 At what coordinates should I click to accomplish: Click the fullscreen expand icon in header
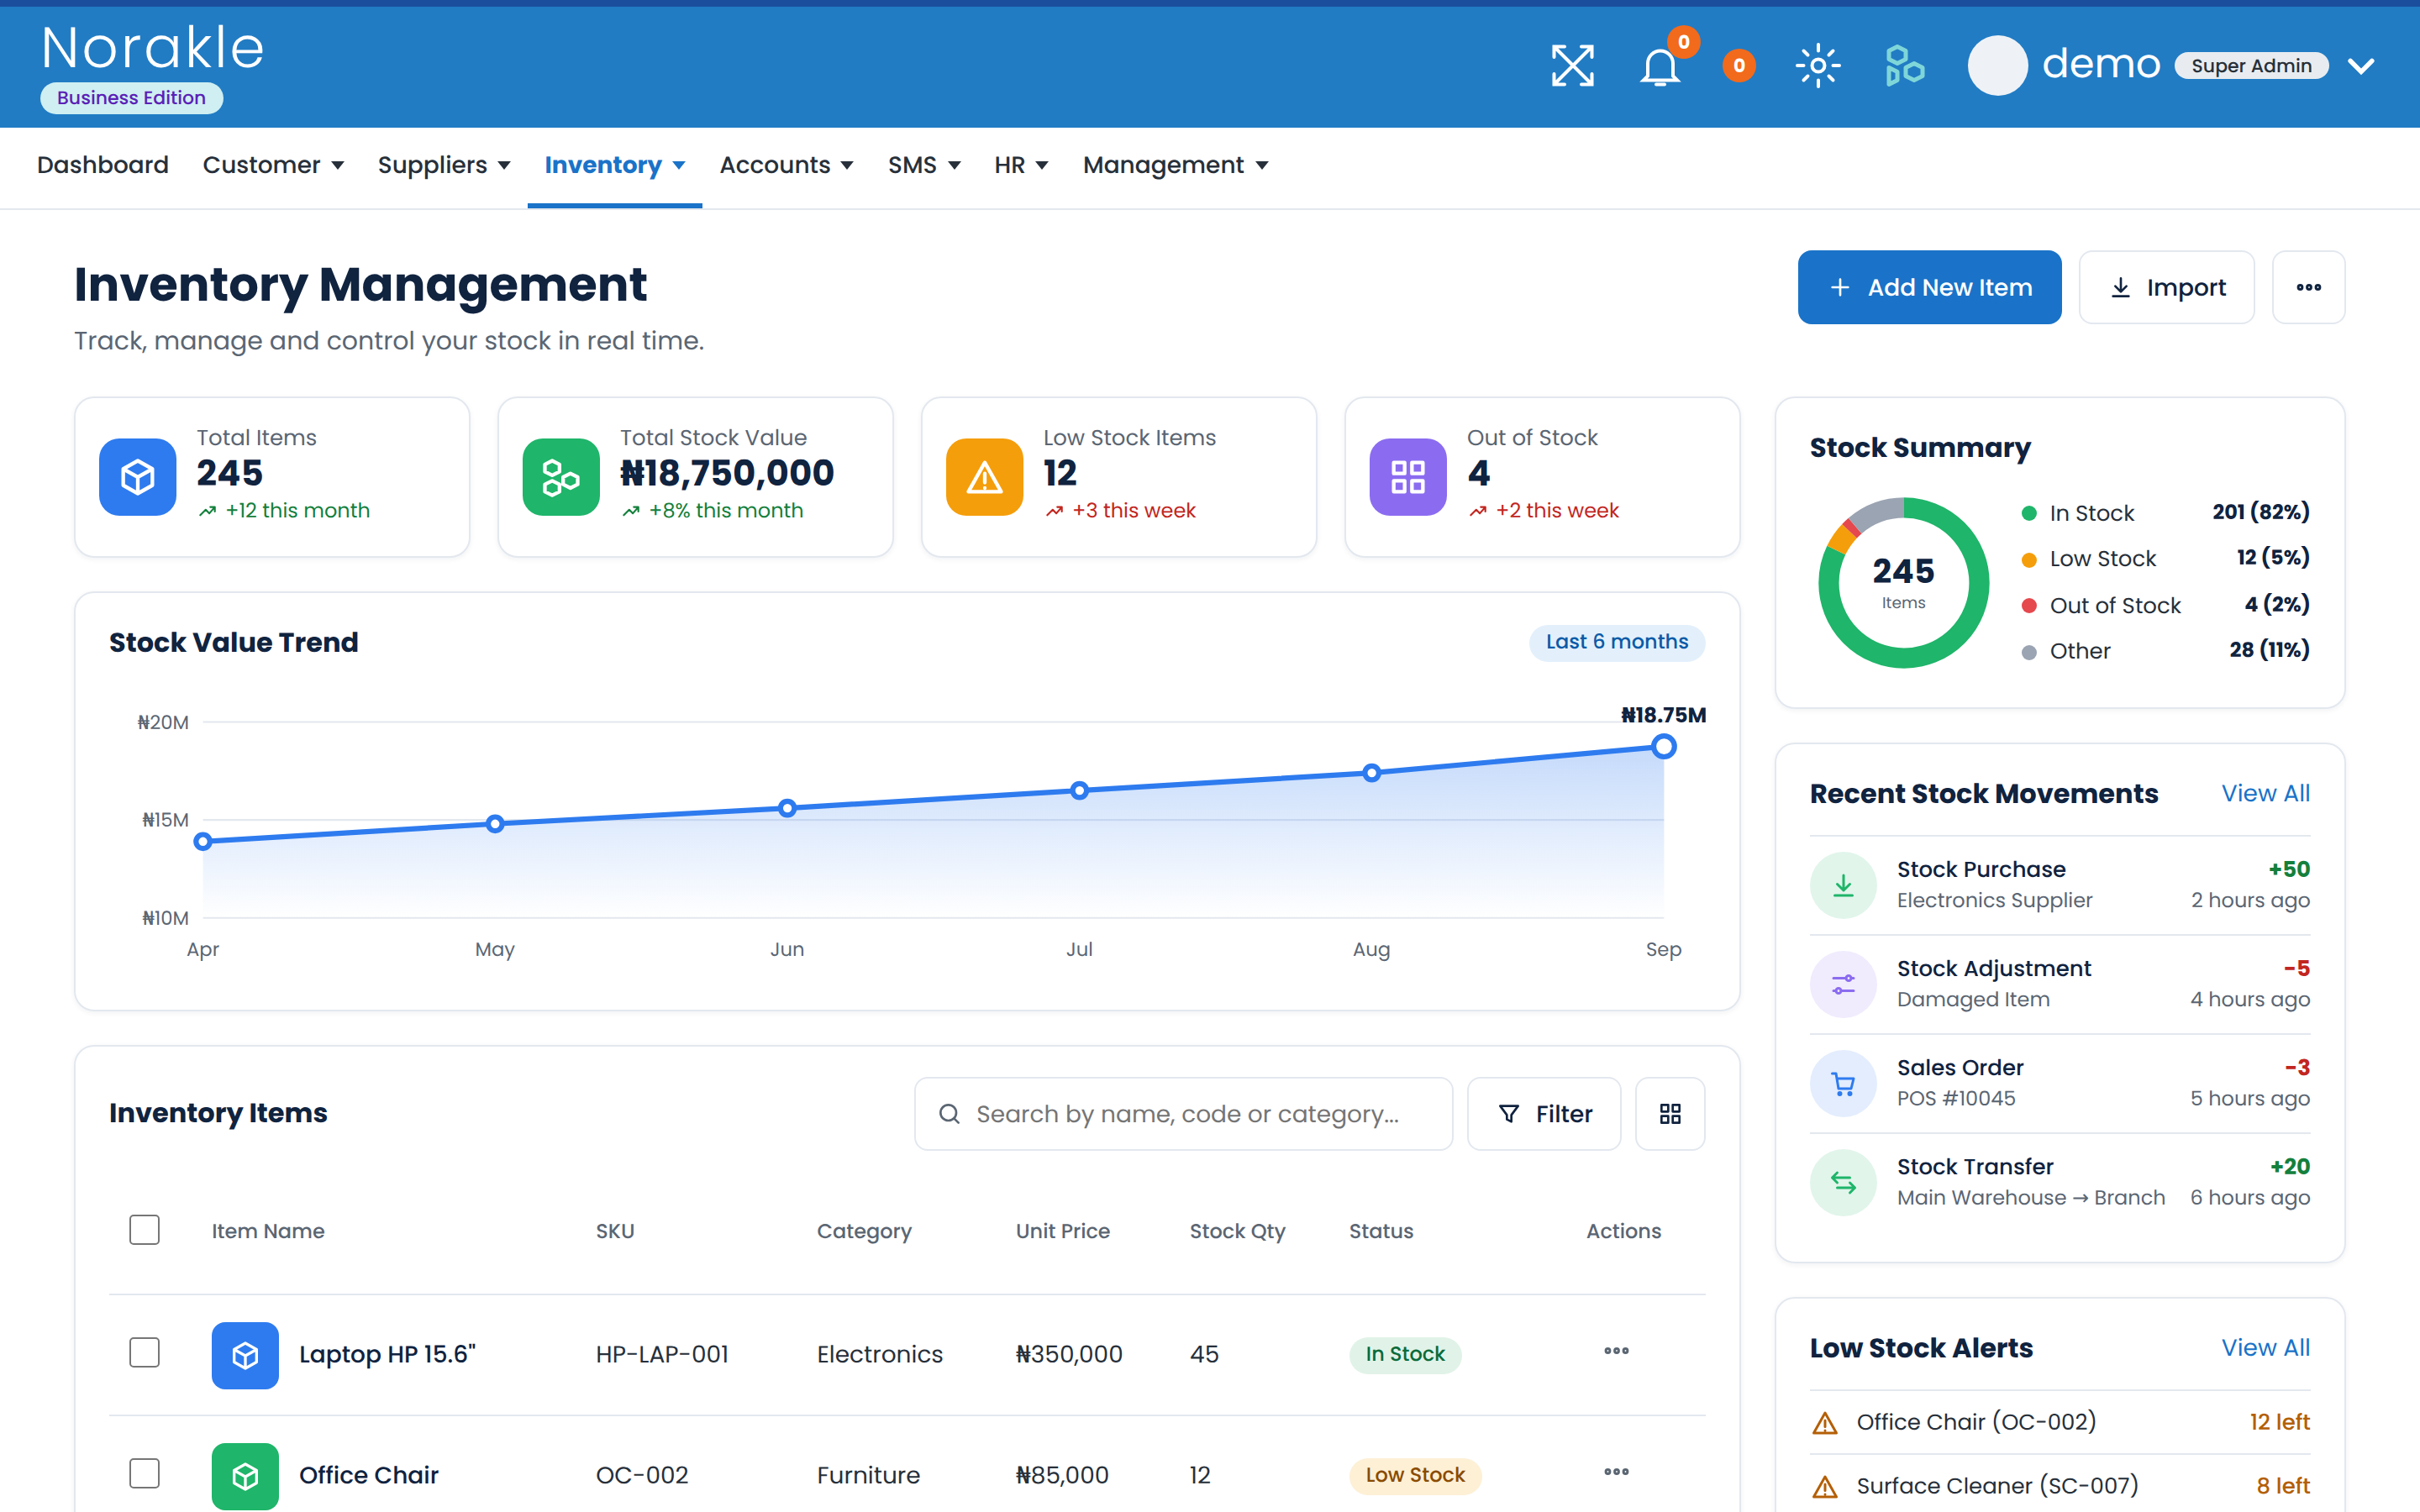[x=1572, y=66]
